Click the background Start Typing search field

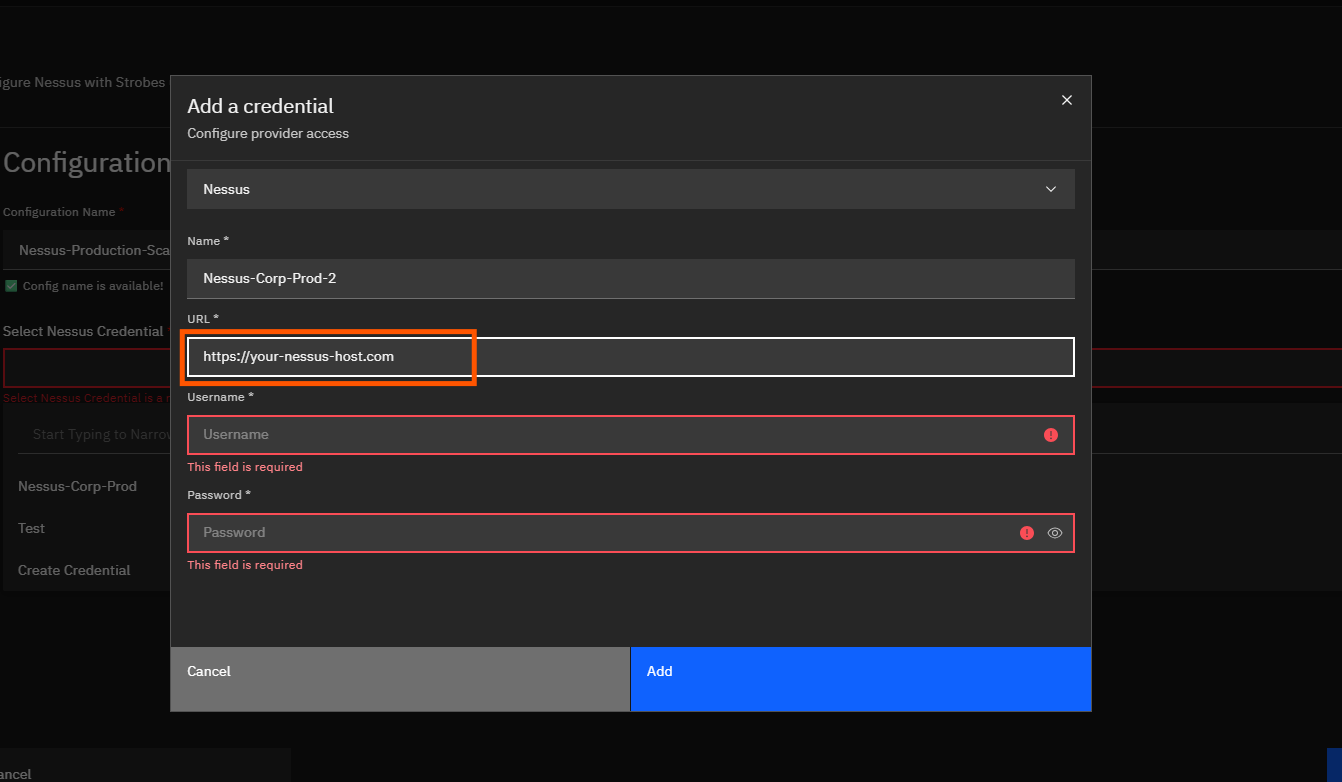(94, 435)
